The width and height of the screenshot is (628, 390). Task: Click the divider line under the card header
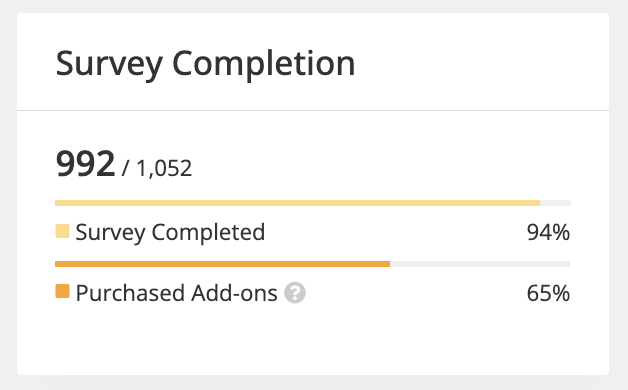(313, 110)
